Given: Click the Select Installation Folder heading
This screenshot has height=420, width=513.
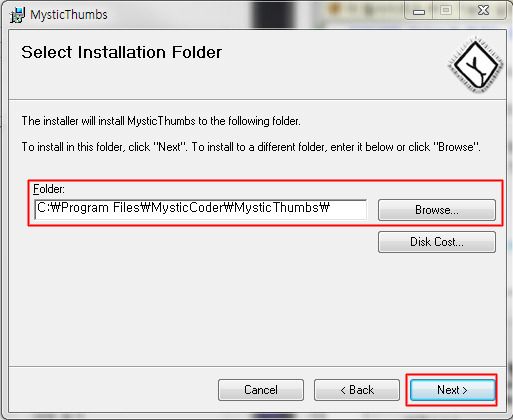Looking at the screenshot, I should pos(121,52).
